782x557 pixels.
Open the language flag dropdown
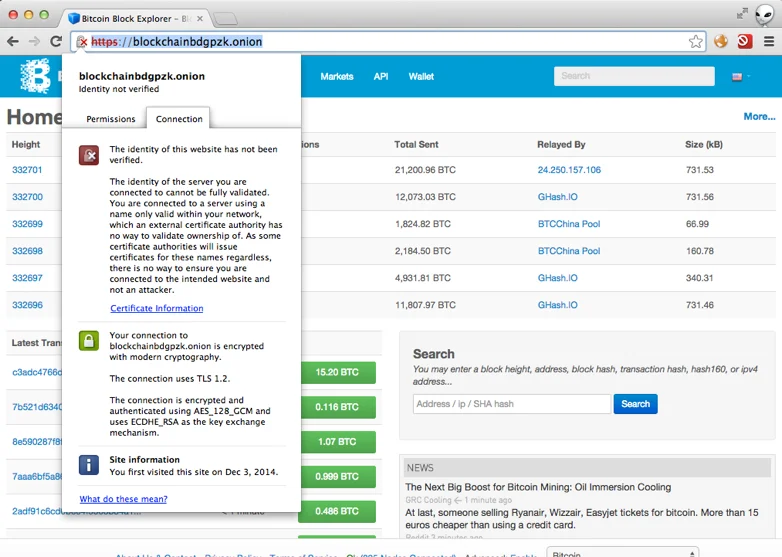[741, 76]
